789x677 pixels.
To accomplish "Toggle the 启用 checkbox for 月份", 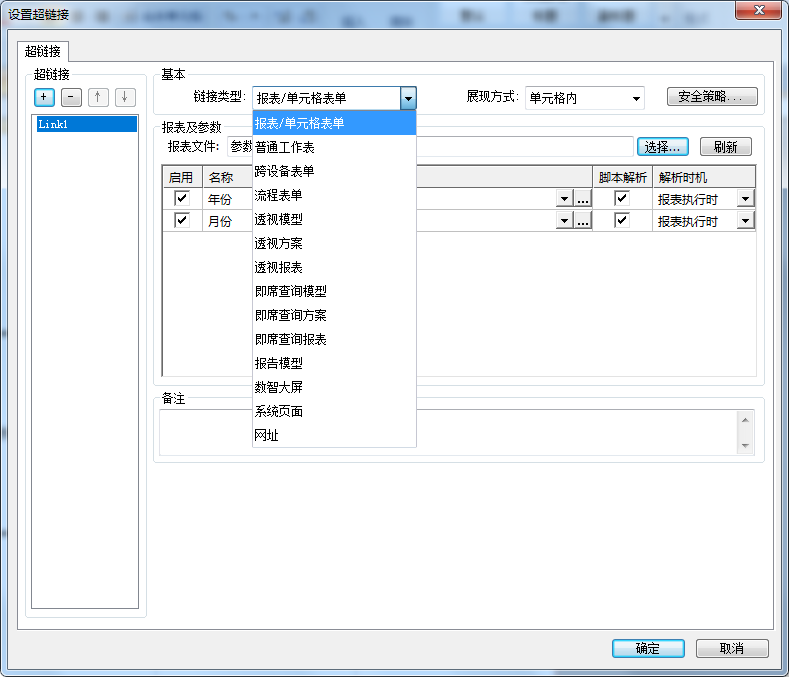I will pos(182,220).
